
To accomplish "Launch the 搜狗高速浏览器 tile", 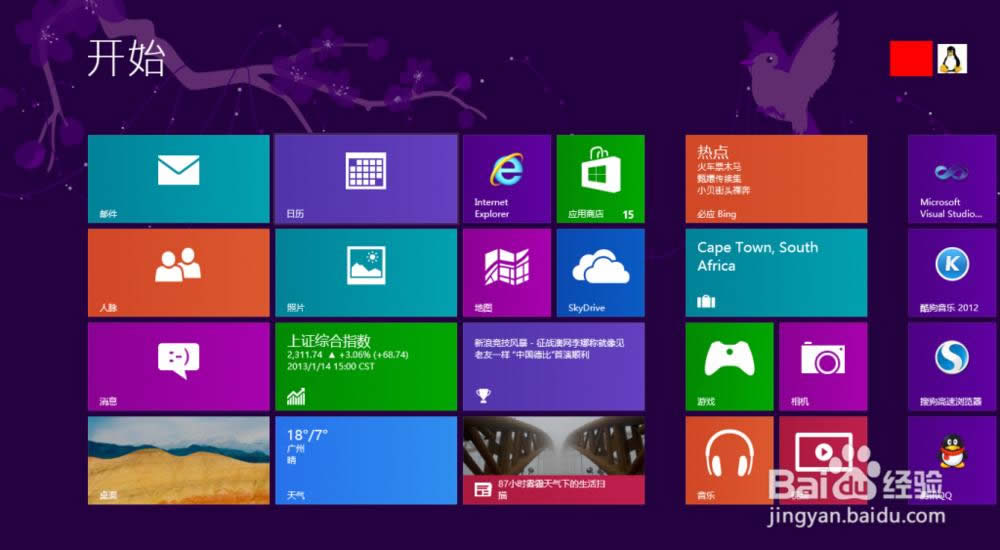I will point(952,366).
